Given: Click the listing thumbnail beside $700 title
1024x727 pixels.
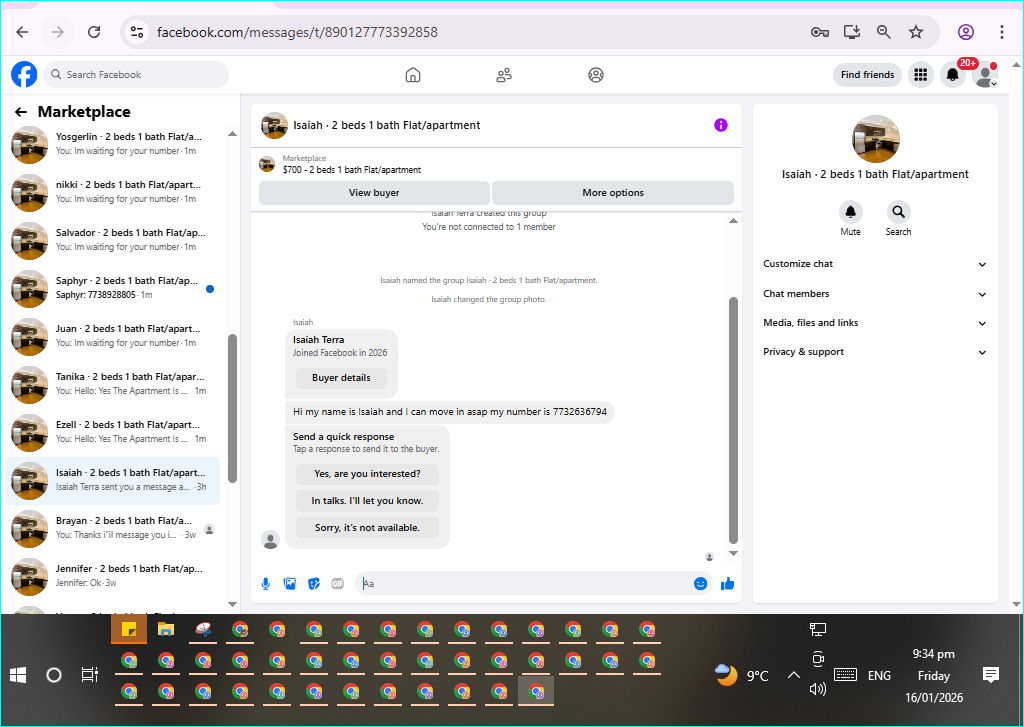Looking at the screenshot, I should pyautogui.click(x=267, y=164).
